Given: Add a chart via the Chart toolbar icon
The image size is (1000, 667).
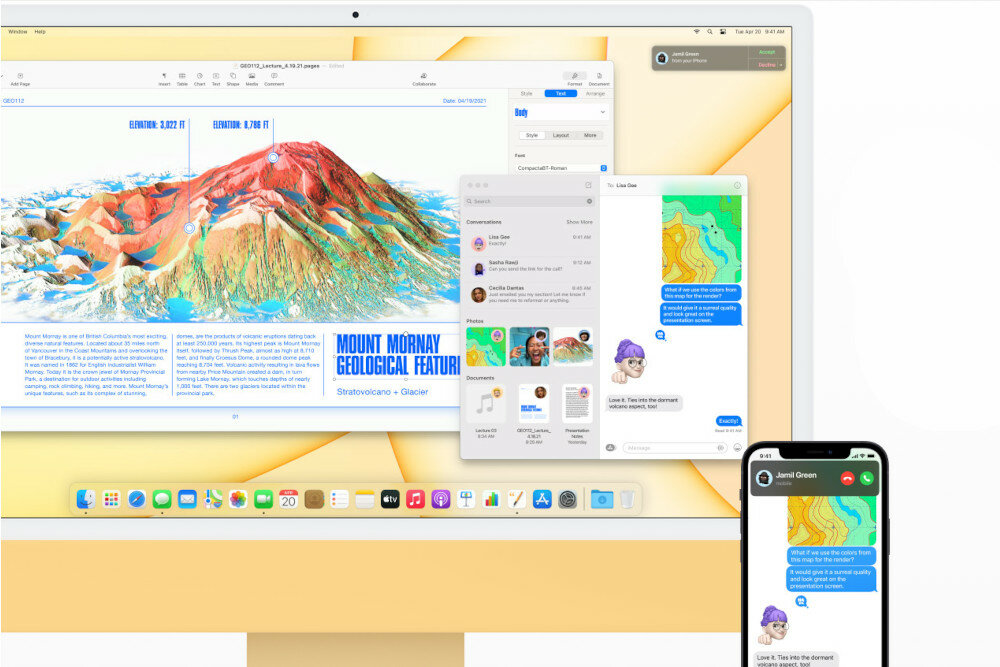Looking at the screenshot, I should point(200,77).
